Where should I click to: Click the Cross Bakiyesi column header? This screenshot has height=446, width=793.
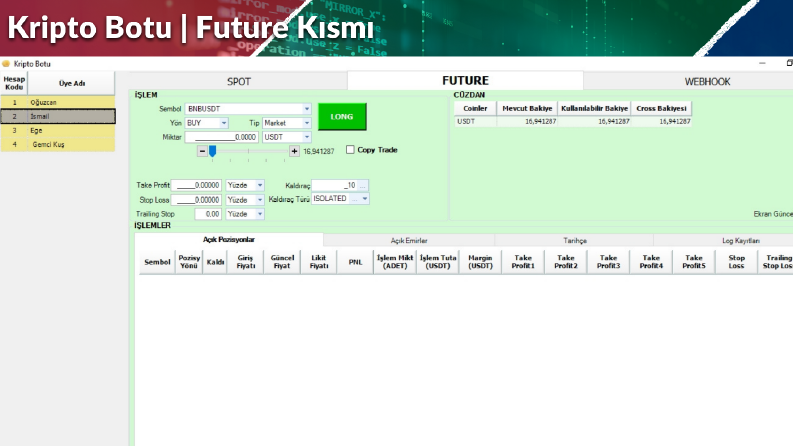click(661, 108)
